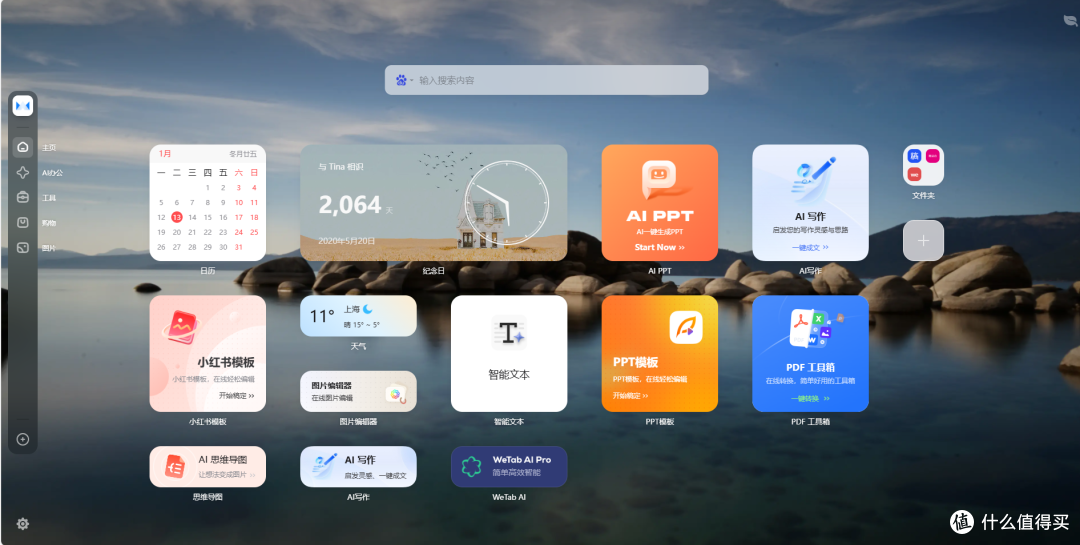
Task: Click the feather icon on PPT模板 card
Action: coord(685,327)
